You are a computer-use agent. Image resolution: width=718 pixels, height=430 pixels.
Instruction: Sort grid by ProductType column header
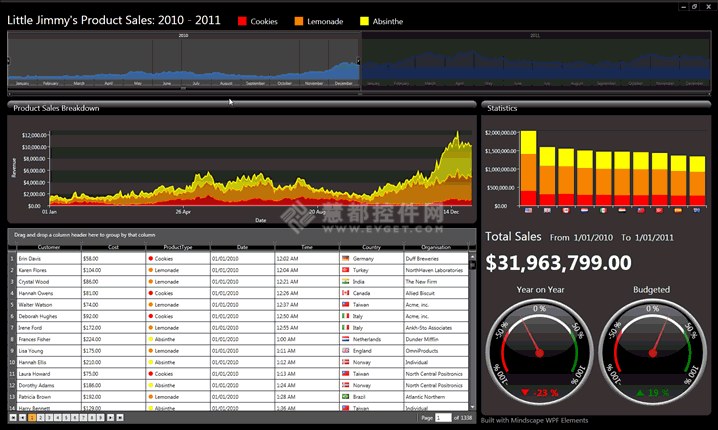[178, 247]
